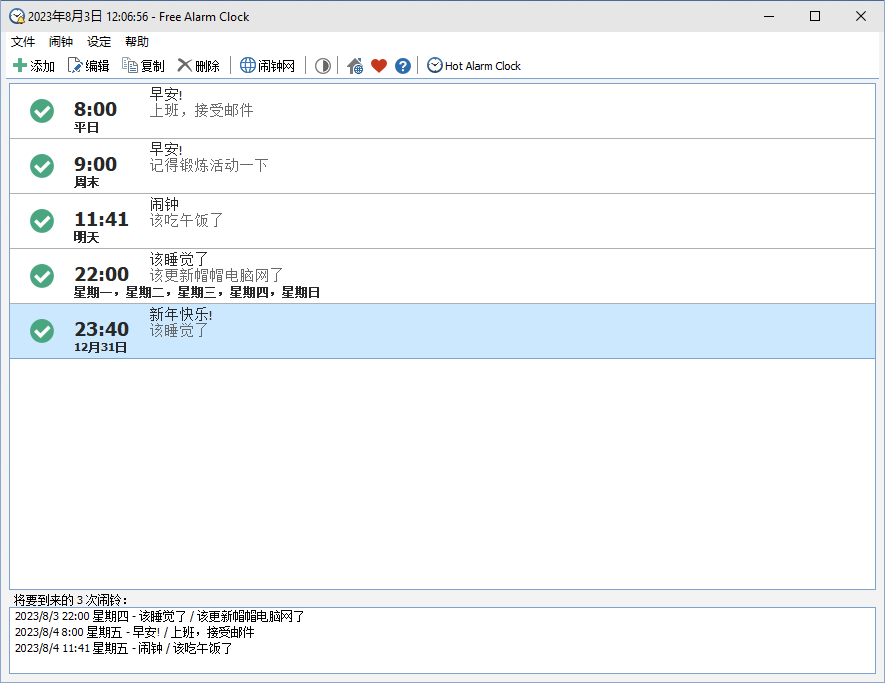Click the 编辑 (Edit) alarm toolbar button
885x683 pixels.
pyautogui.click(x=89, y=66)
